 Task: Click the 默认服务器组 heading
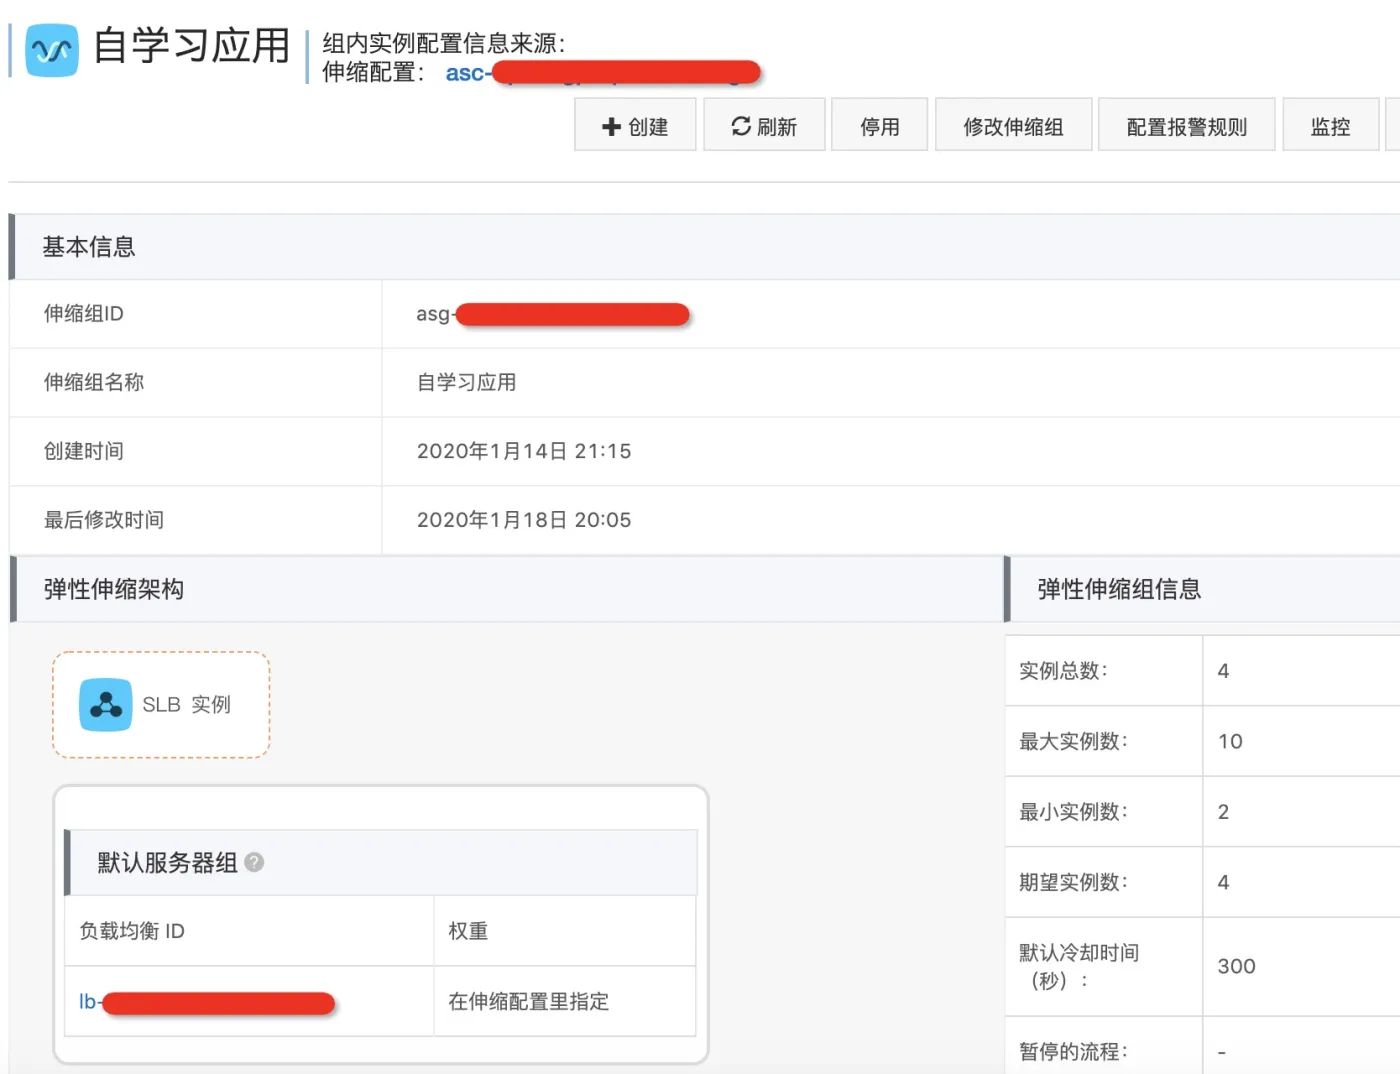click(167, 862)
